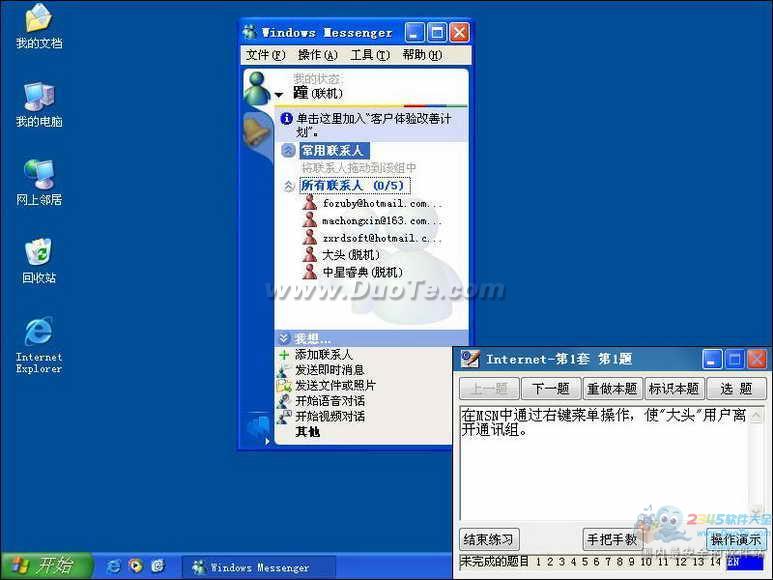Select contact machongxin@163.com
This screenshot has width=773, height=580.
[382, 221]
